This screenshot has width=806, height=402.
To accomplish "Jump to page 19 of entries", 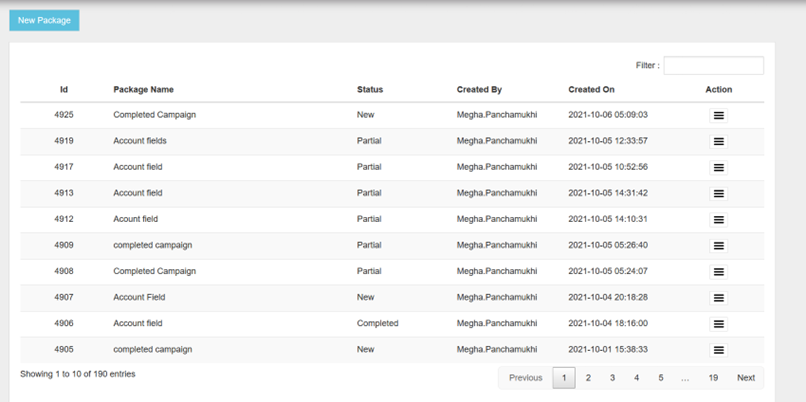I will click(x=713, y=378).
